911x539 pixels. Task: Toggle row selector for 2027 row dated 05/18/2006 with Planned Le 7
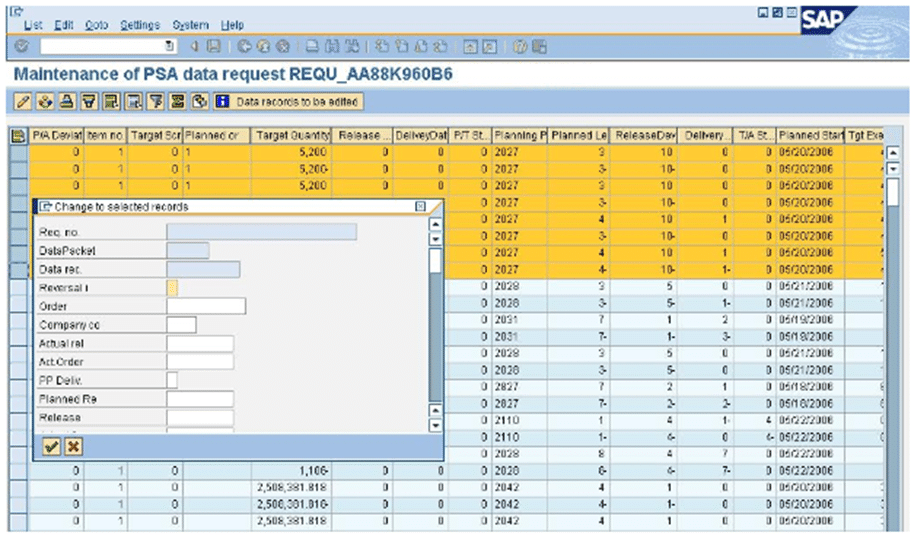pyautogui.click(x=19, y=387)
